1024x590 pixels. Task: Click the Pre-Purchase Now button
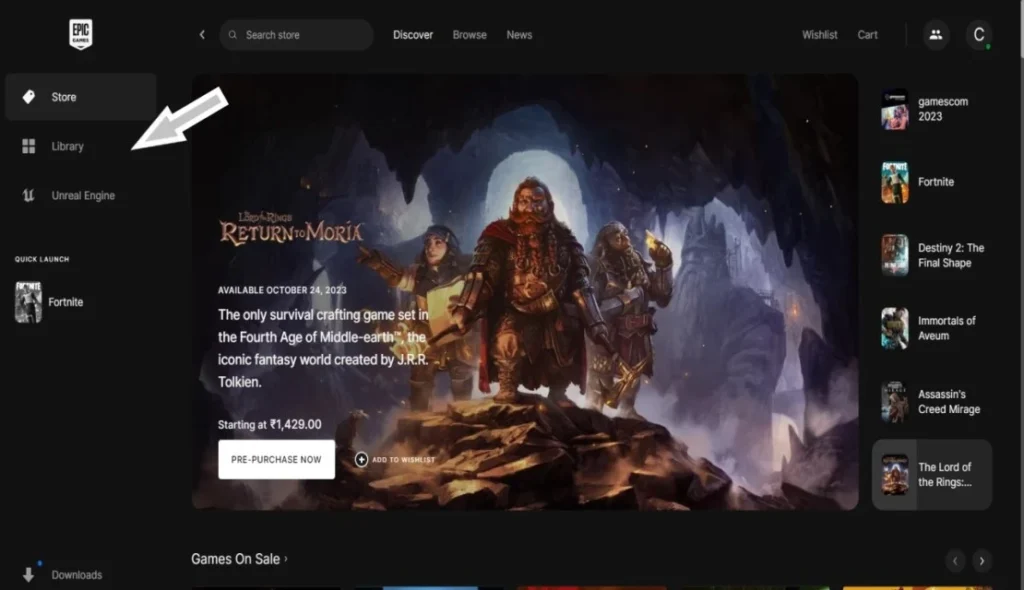(276, 459)
